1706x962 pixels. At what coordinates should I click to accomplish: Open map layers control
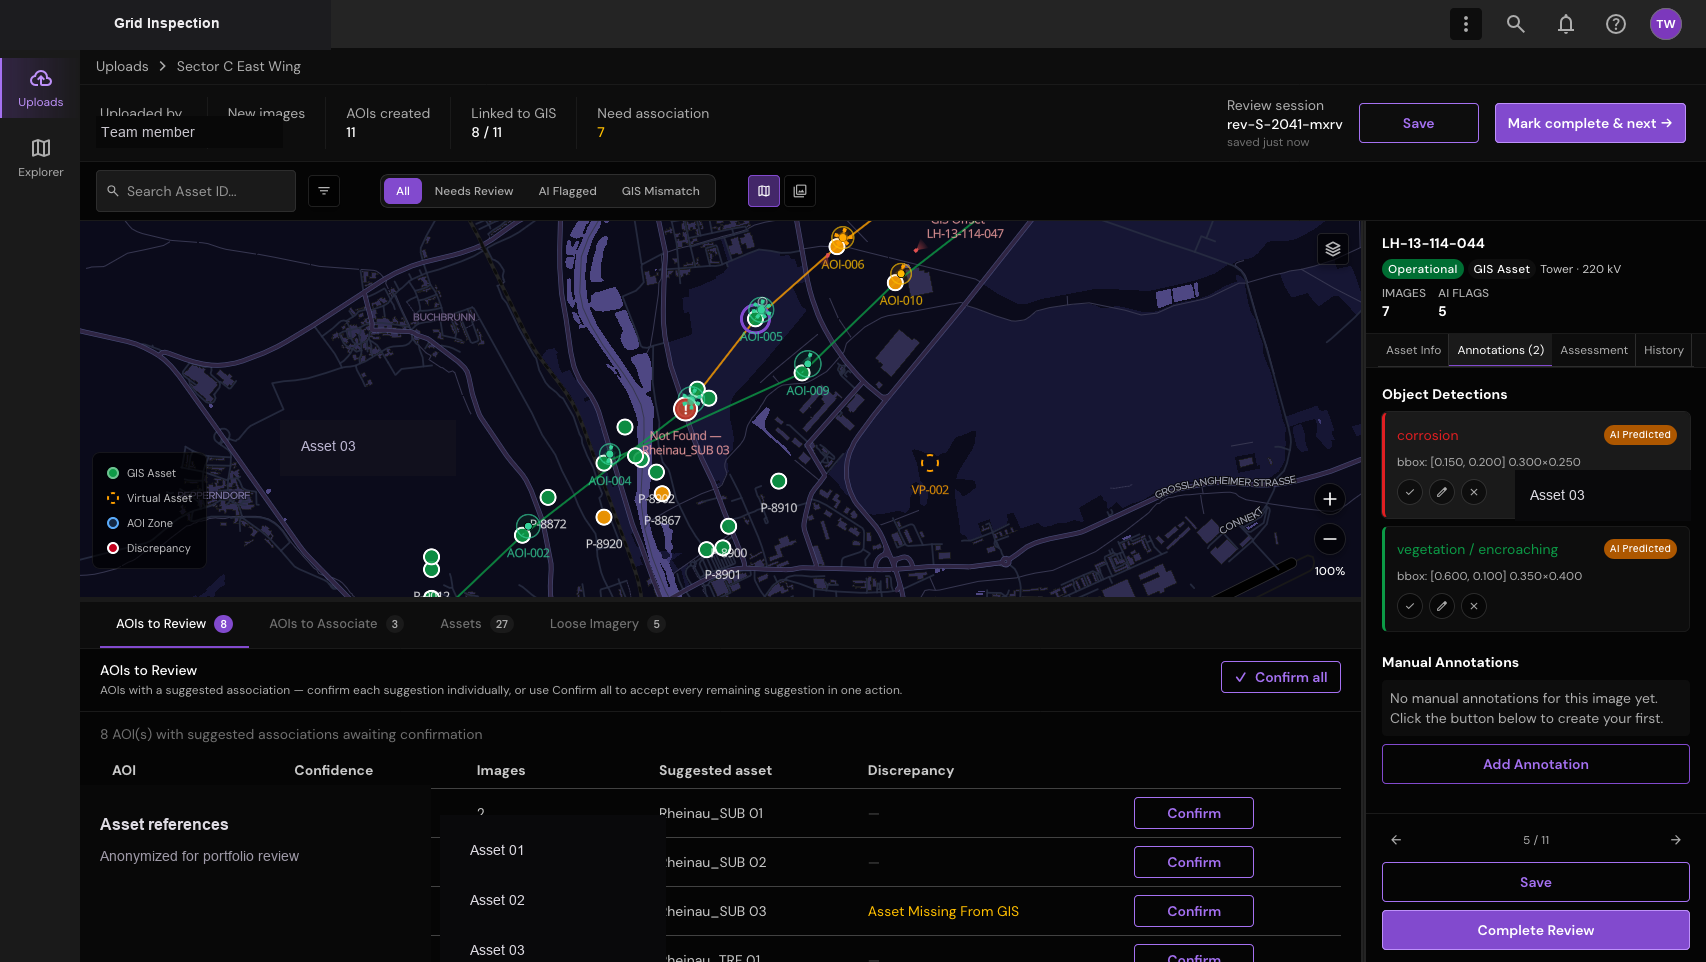[x=1333, y=249]
